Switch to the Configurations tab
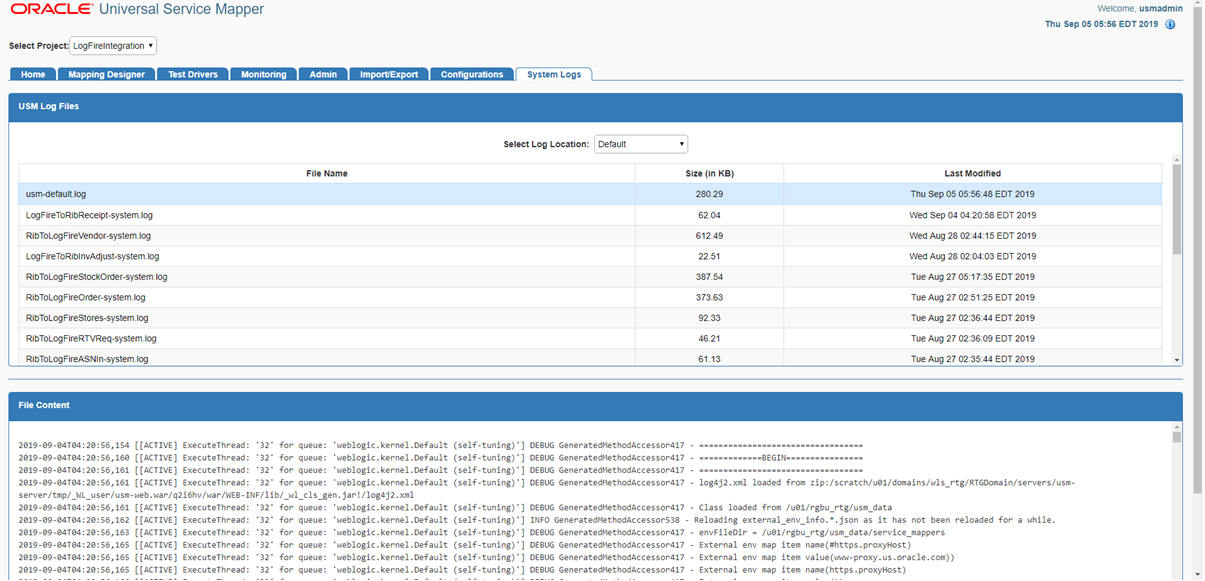 click(471, 73)
